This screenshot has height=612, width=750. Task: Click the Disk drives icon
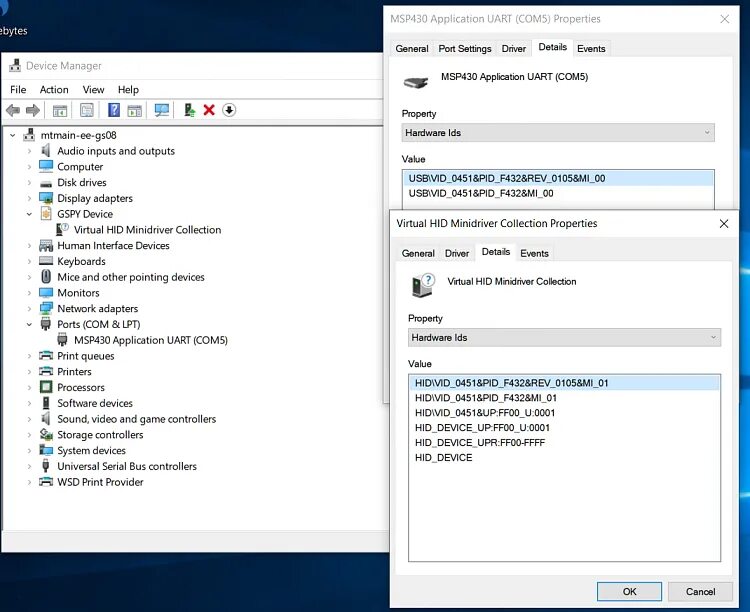click(x=46, y=183)
